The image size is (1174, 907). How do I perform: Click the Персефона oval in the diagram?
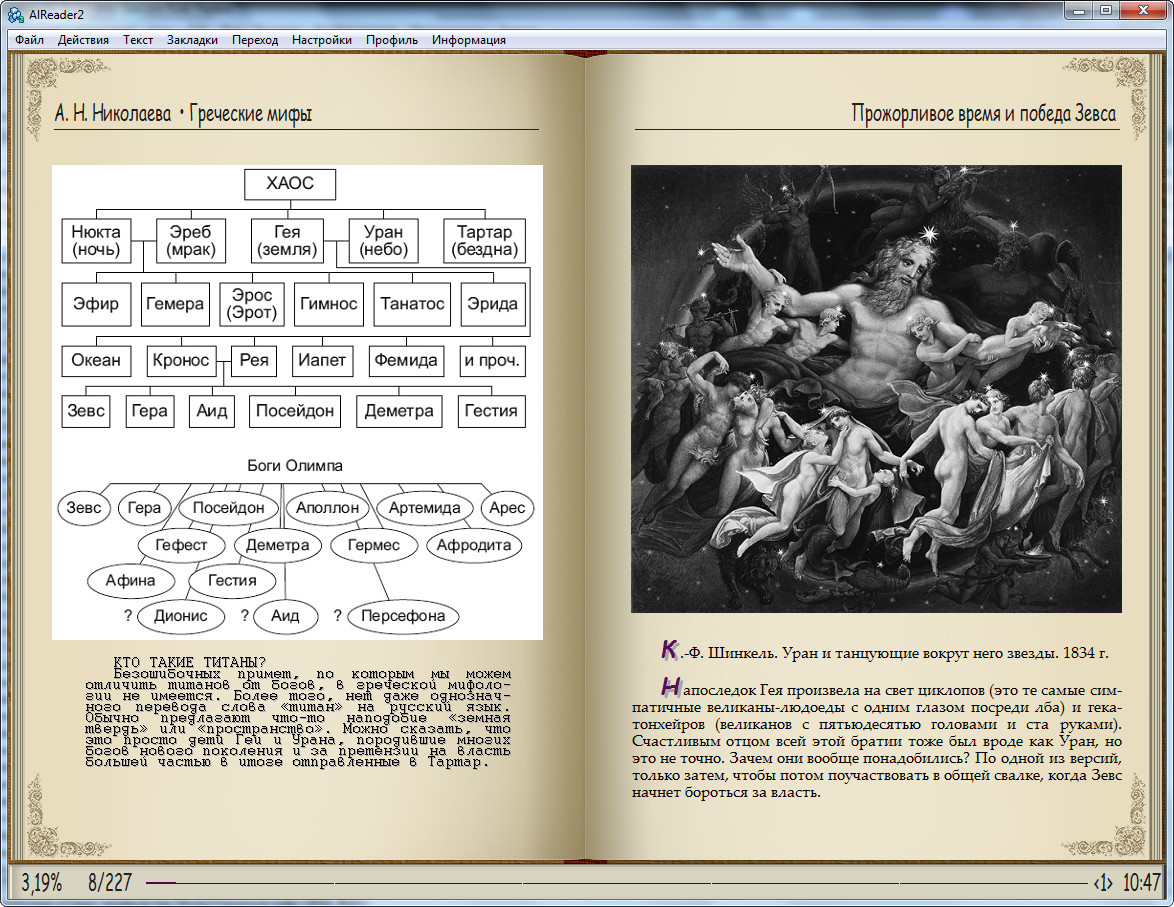403,616
